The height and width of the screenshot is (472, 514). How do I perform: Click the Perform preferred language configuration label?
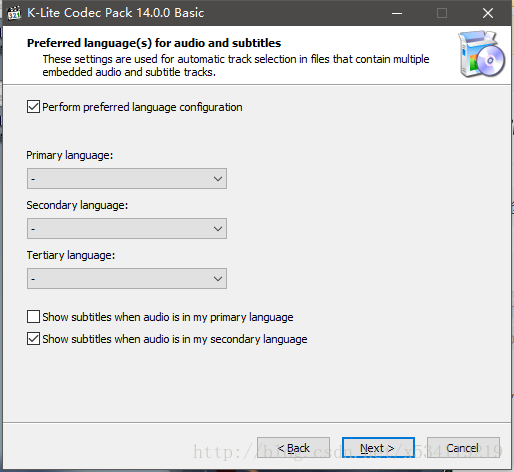click(142, 107)
